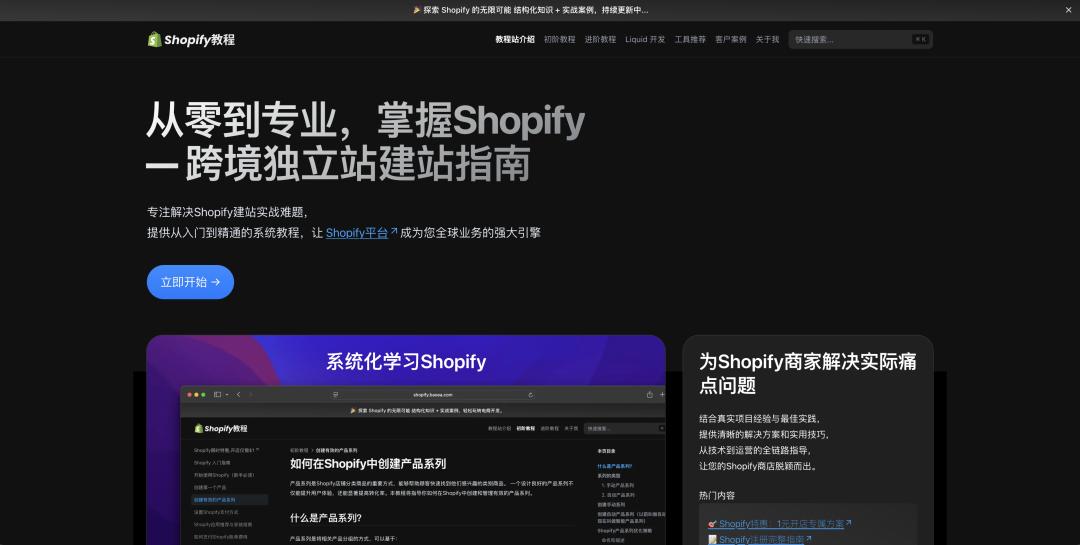Open Shopify注册完整指南 link

[x=760, y=539]
